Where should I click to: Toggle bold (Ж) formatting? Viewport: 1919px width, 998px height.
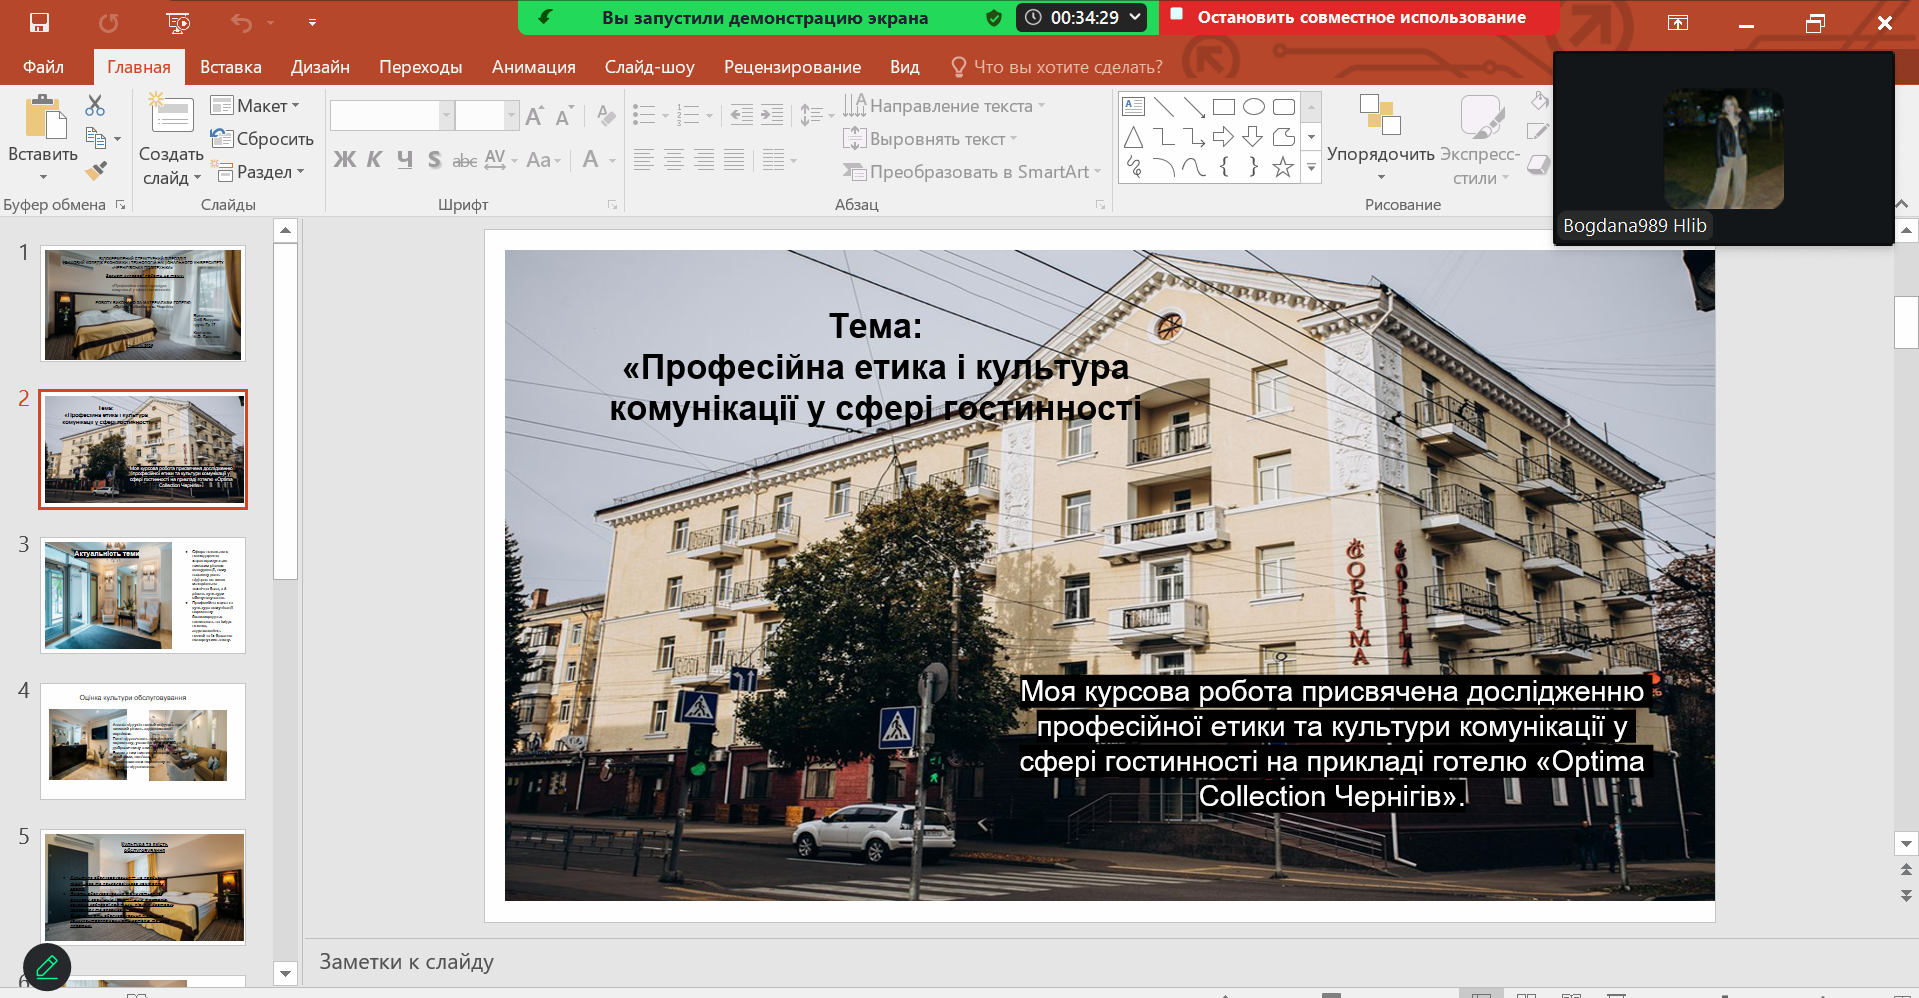tap(344, 160)
